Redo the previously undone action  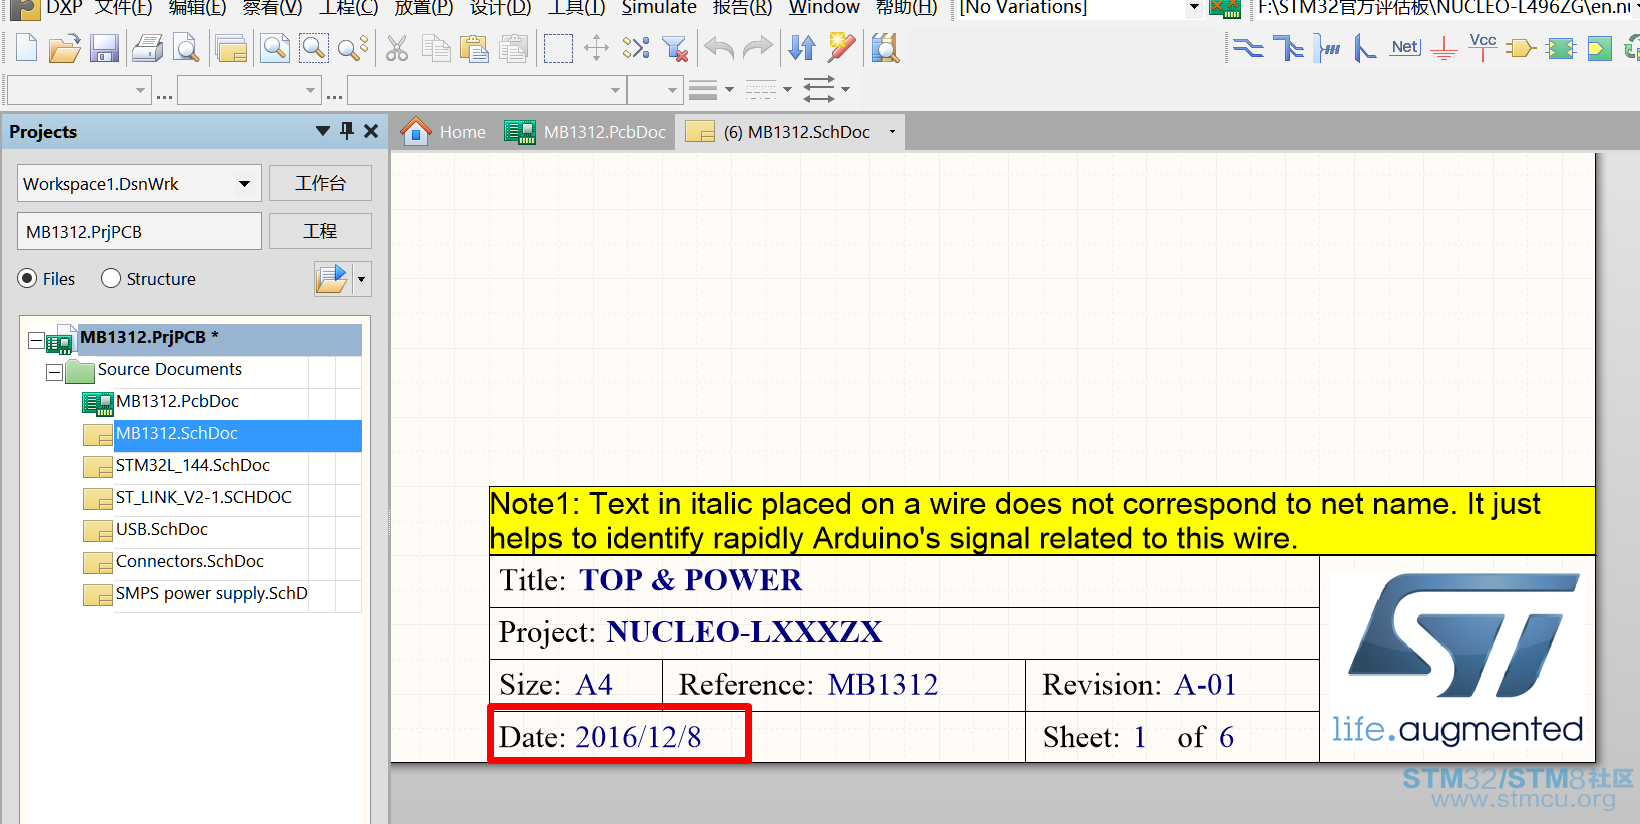[x=758, y=48]
